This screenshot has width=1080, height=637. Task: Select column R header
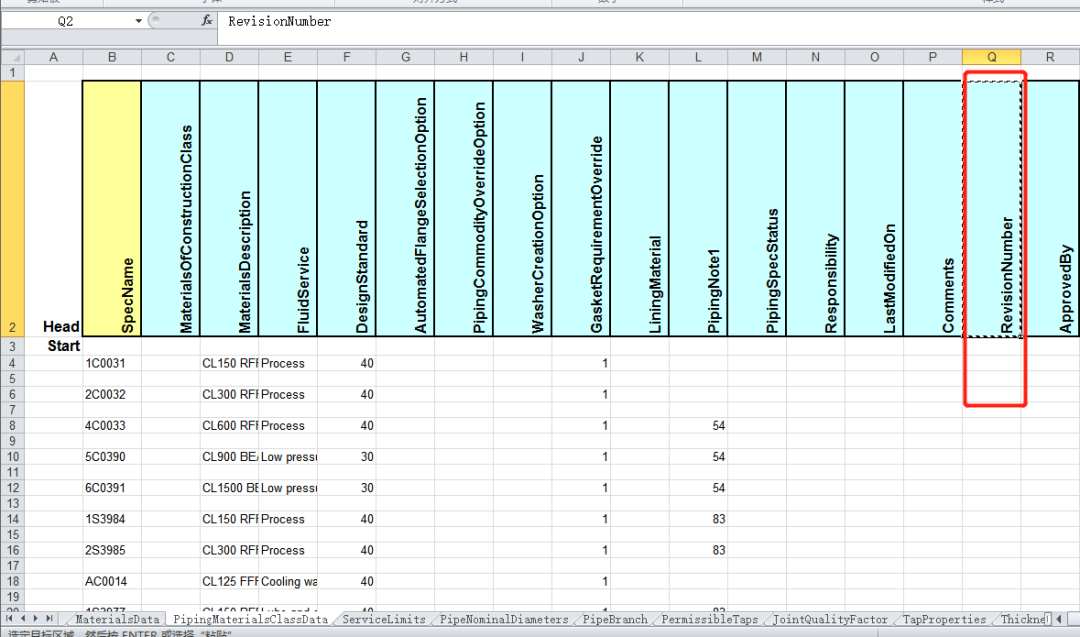(1050, 57)
